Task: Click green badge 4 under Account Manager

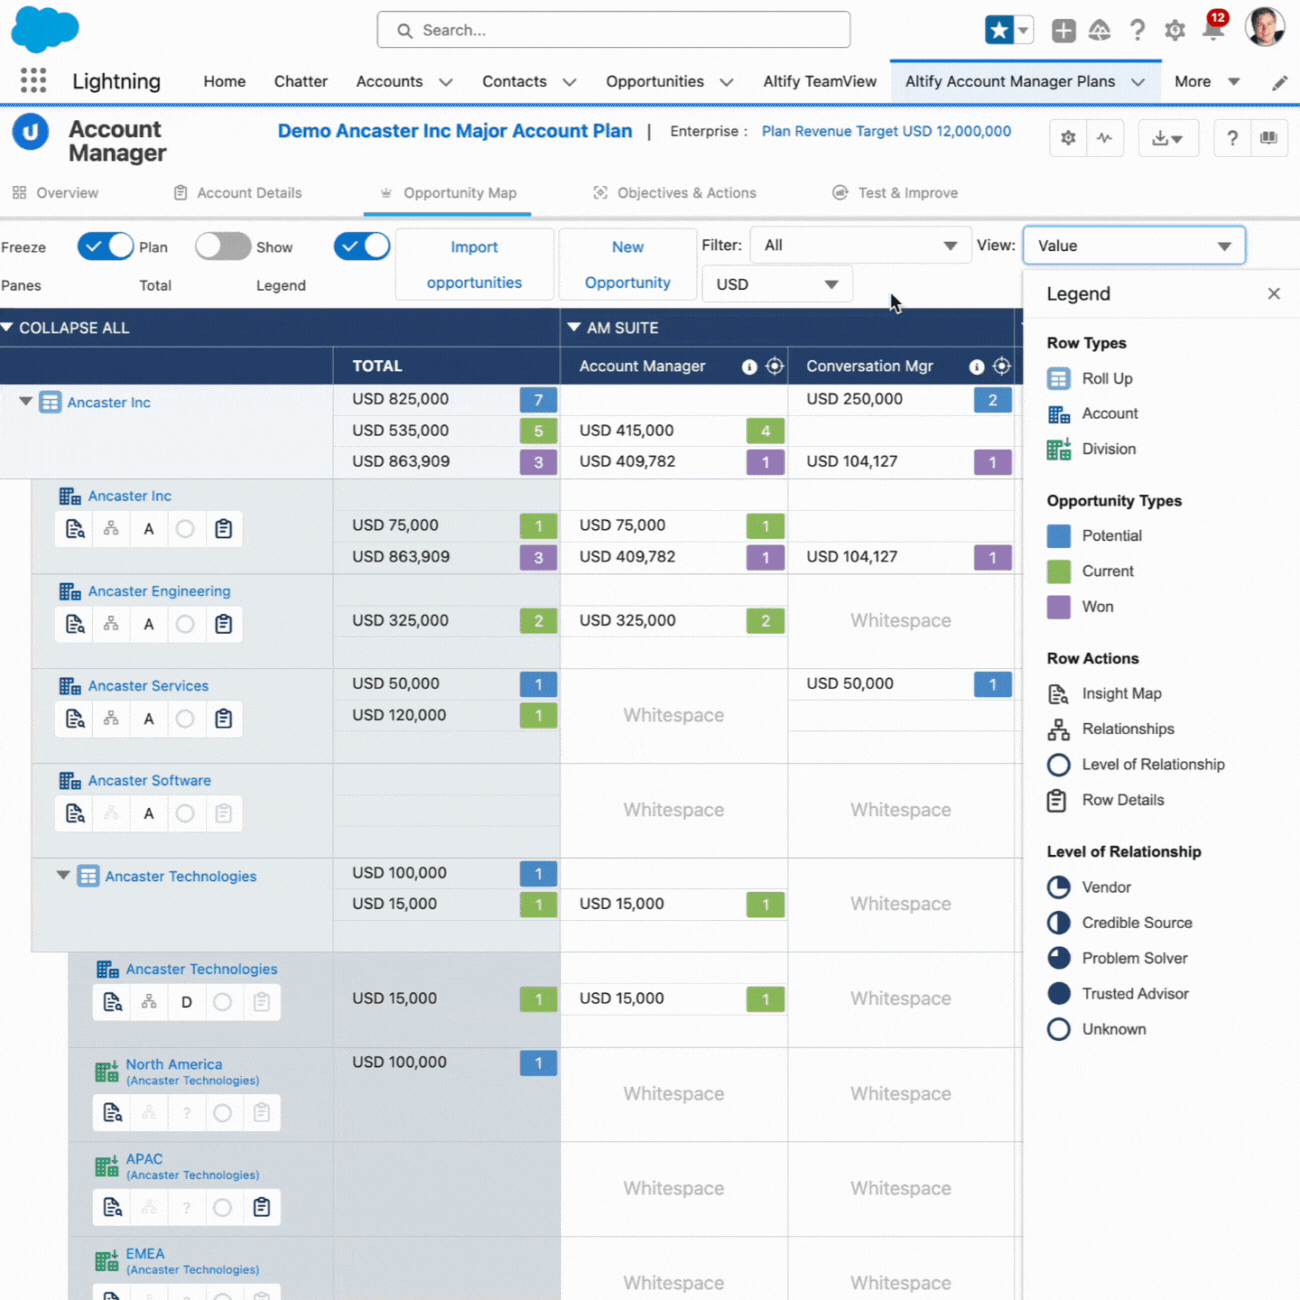Action: 765,432
